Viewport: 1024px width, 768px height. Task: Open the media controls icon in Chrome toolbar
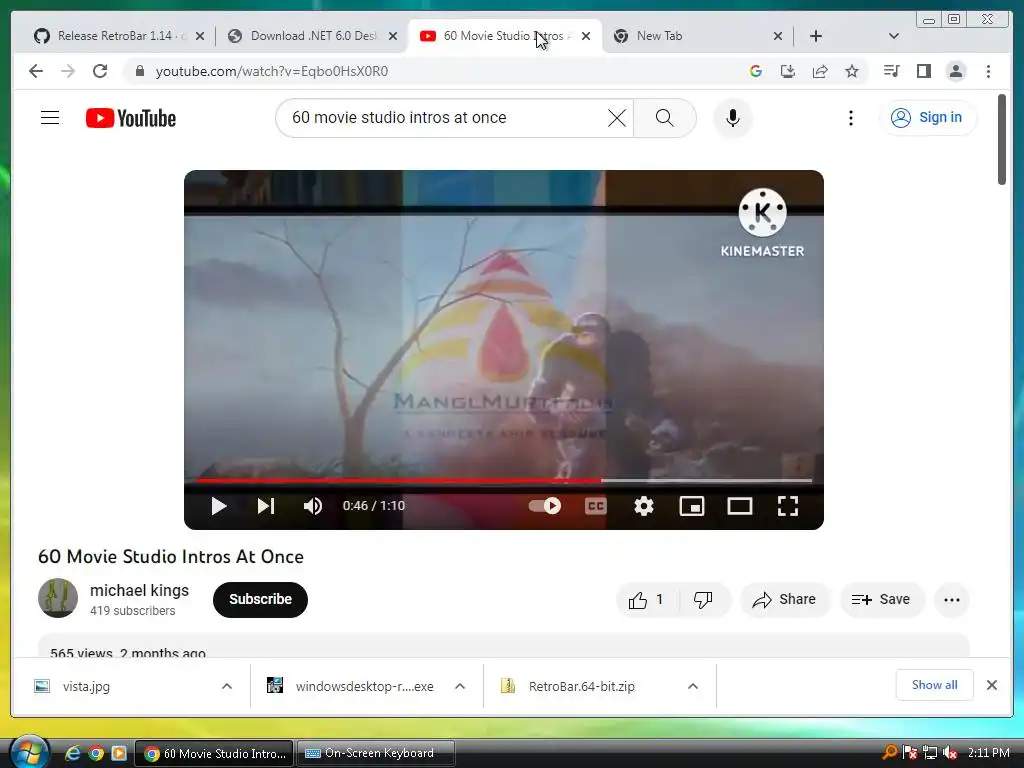pyautogui.click(x=891, y=71)
